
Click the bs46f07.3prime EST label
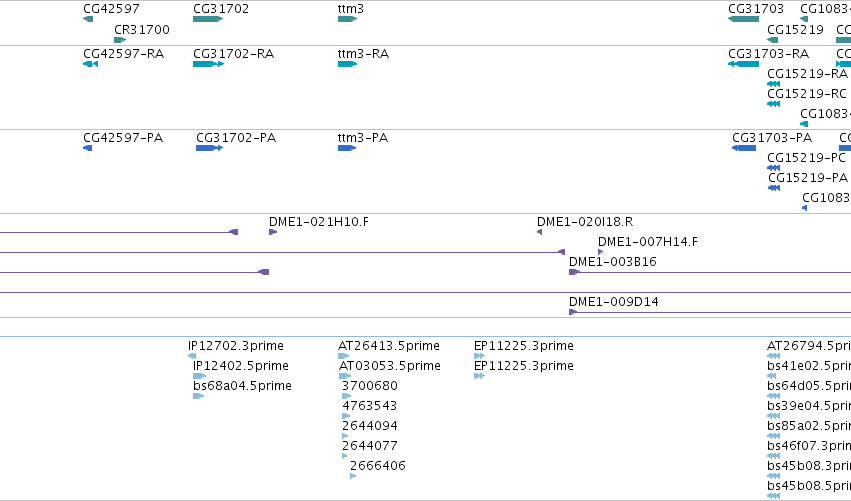[809, 446]
